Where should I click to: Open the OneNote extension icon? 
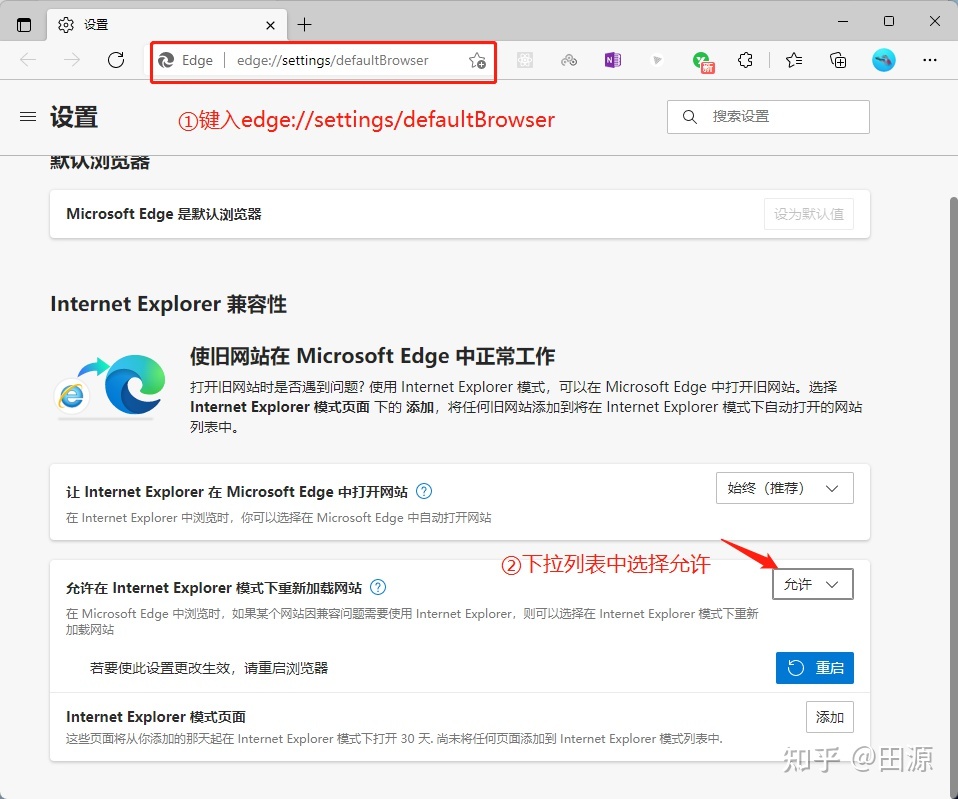pyautogui.click(x=613, y=60)
